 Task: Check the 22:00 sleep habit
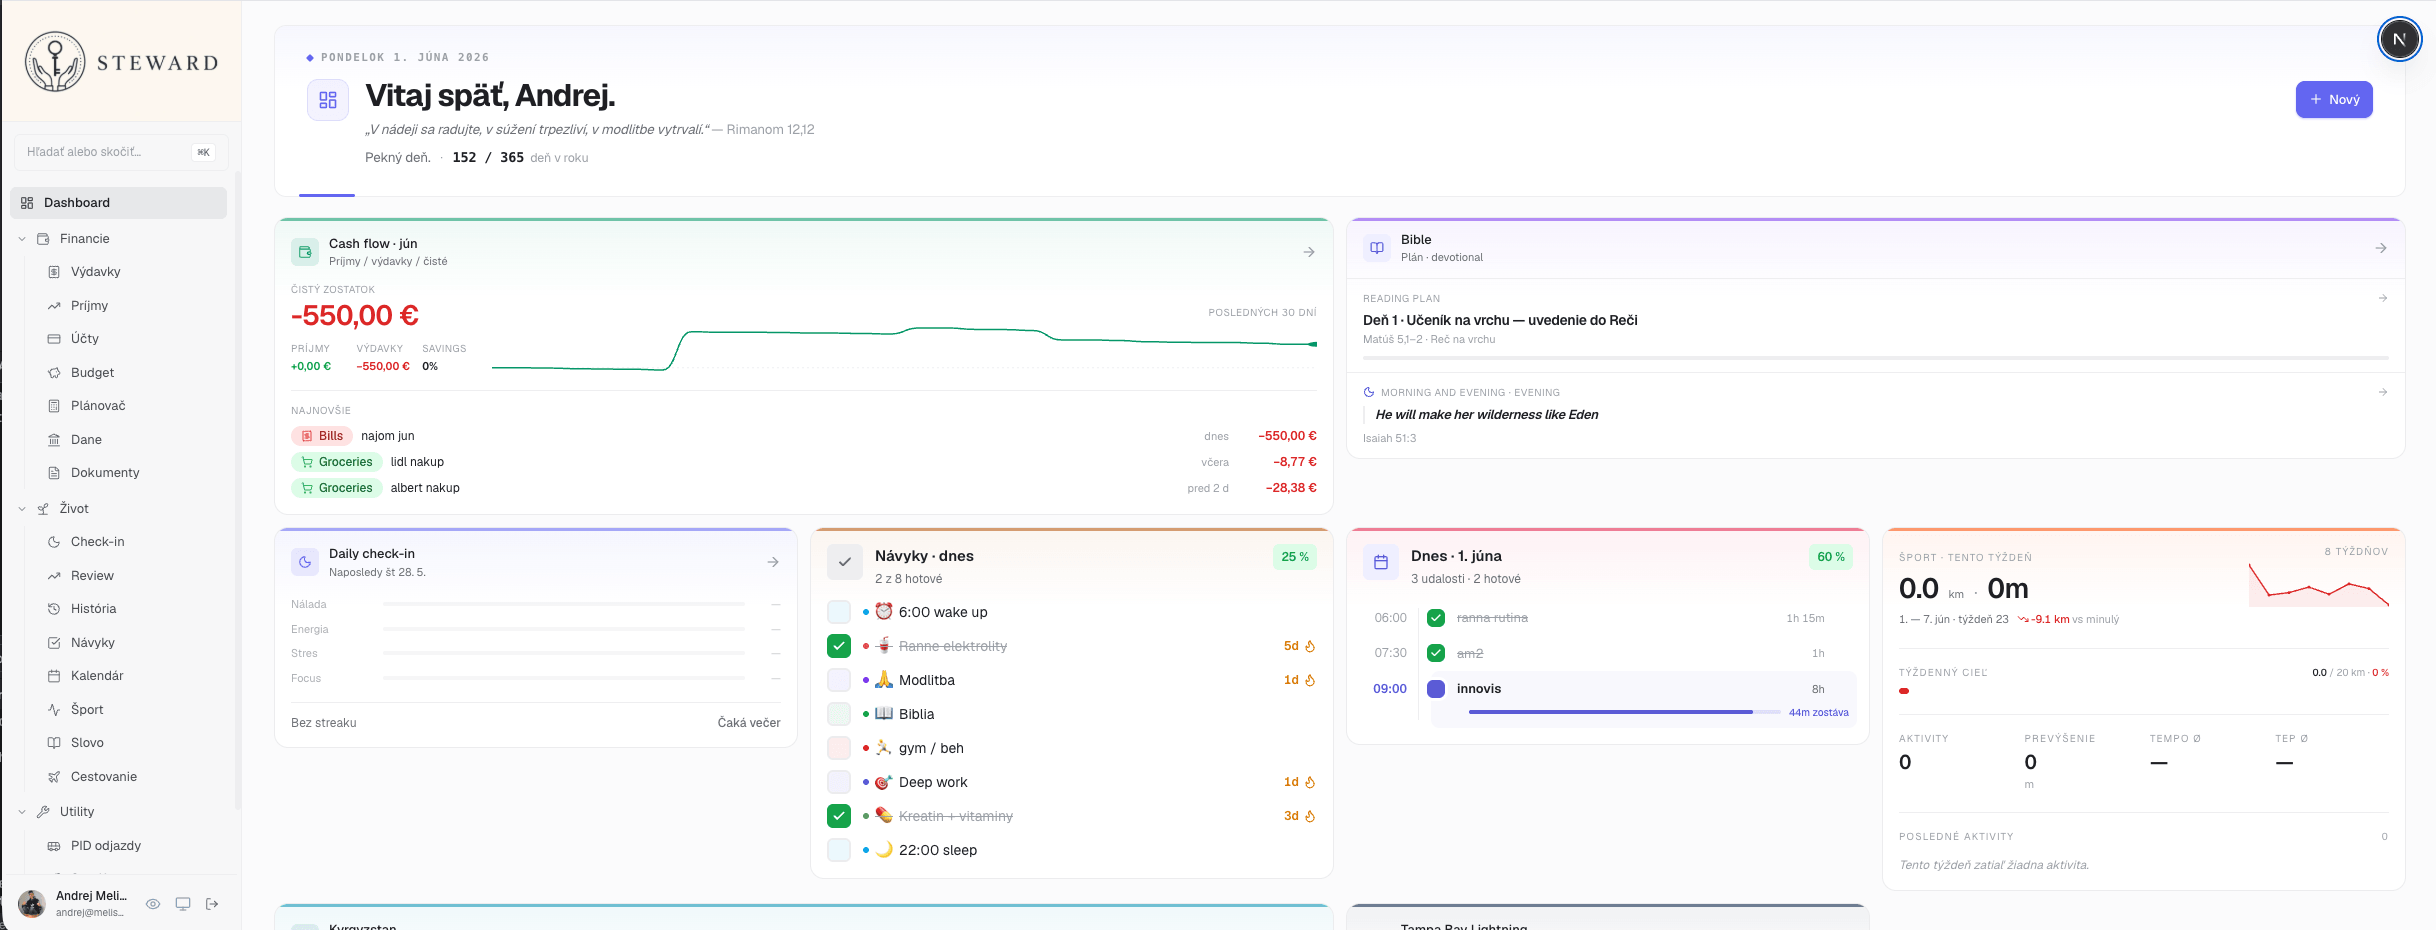pyautogui.click(x=839, y=850)
